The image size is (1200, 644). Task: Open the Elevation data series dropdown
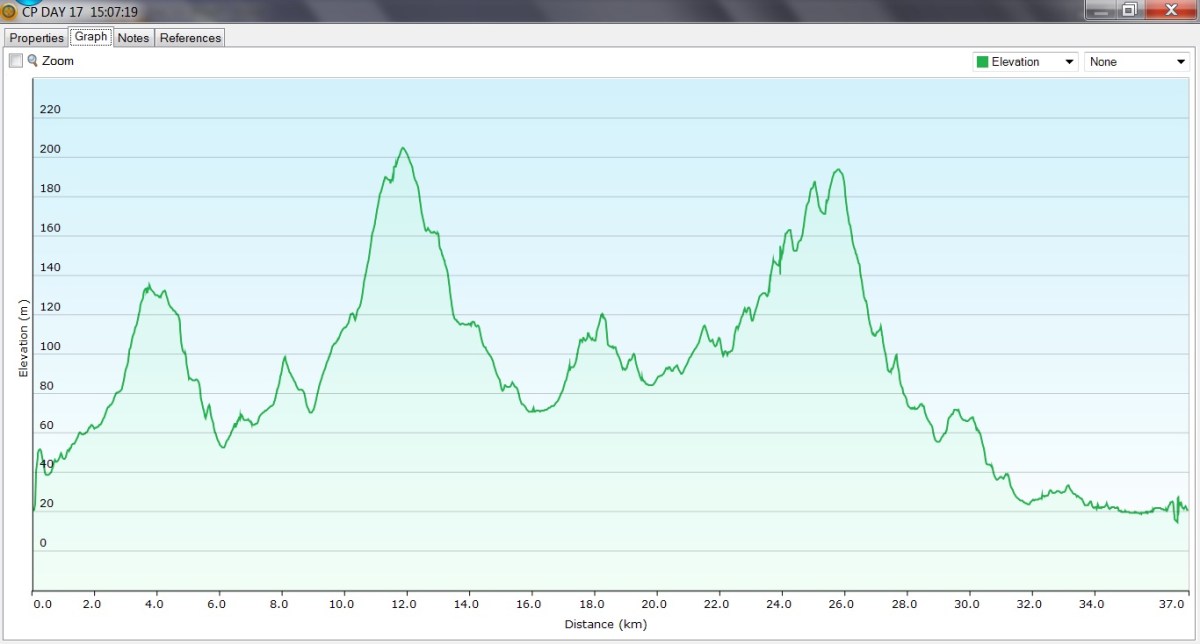coord(1025,62)
